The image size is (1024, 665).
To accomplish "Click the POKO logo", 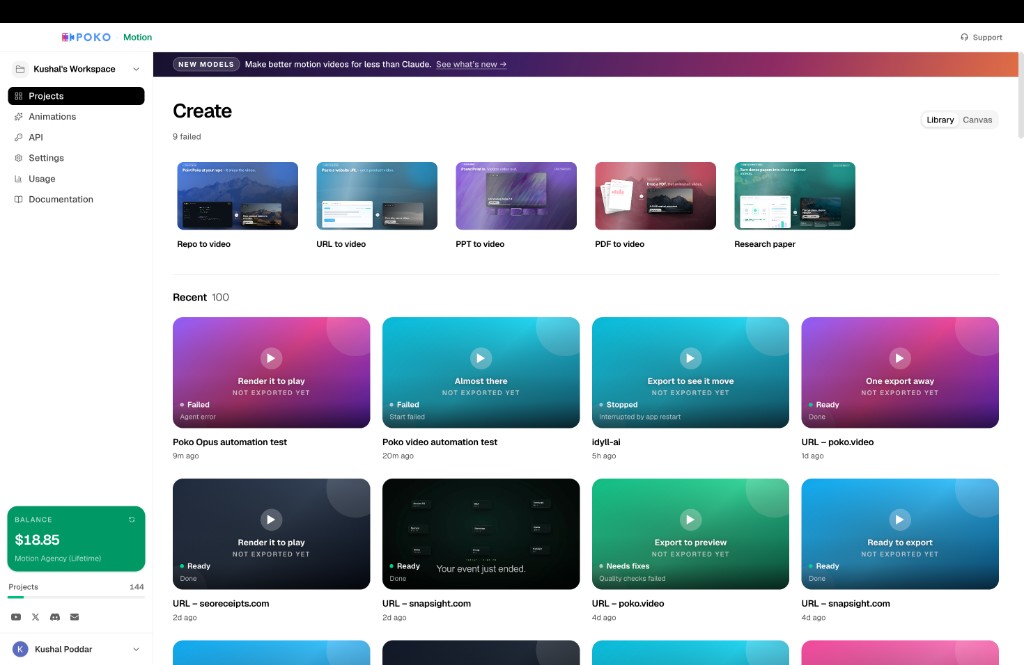I will tap(86, 37).
